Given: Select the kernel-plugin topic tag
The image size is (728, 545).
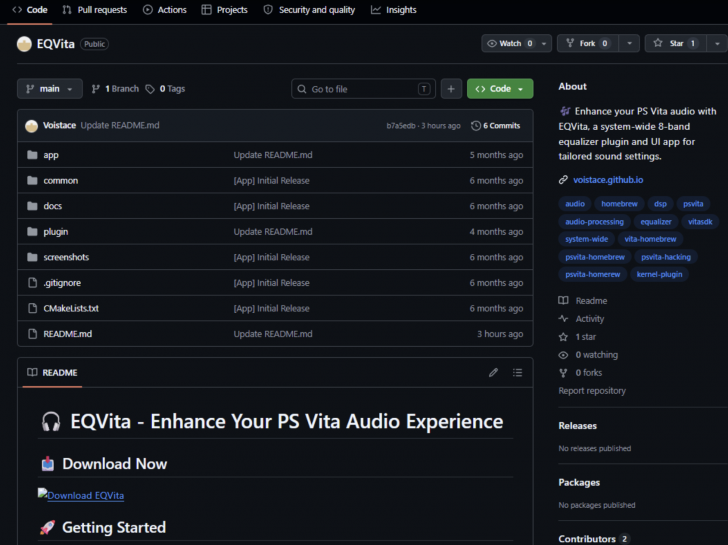Looking at the screenshot, I should click(x=659, y=274).
